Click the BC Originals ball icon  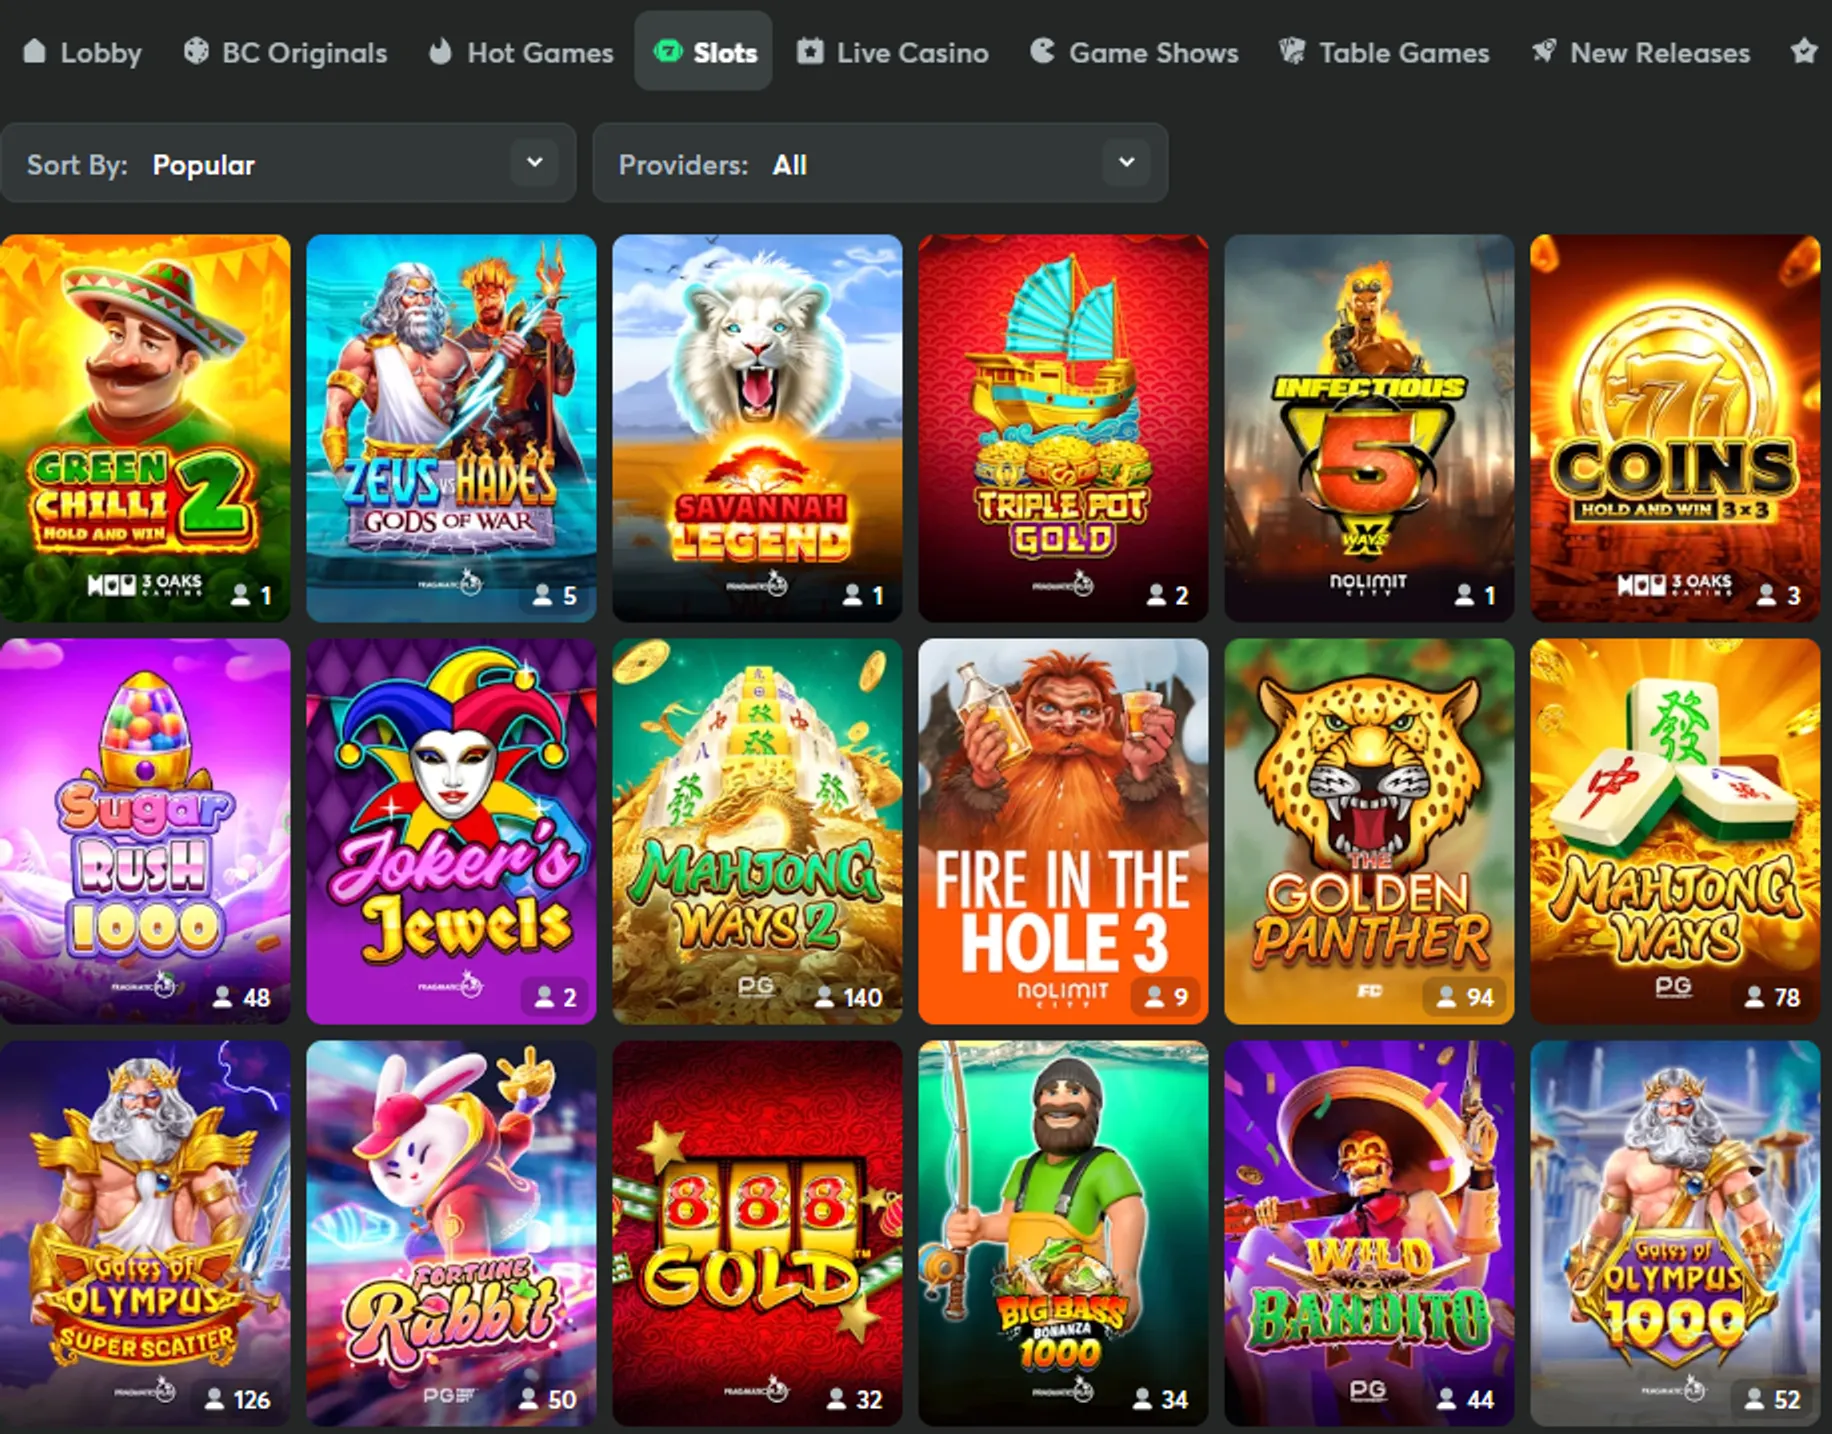click(x=196, y=51)
